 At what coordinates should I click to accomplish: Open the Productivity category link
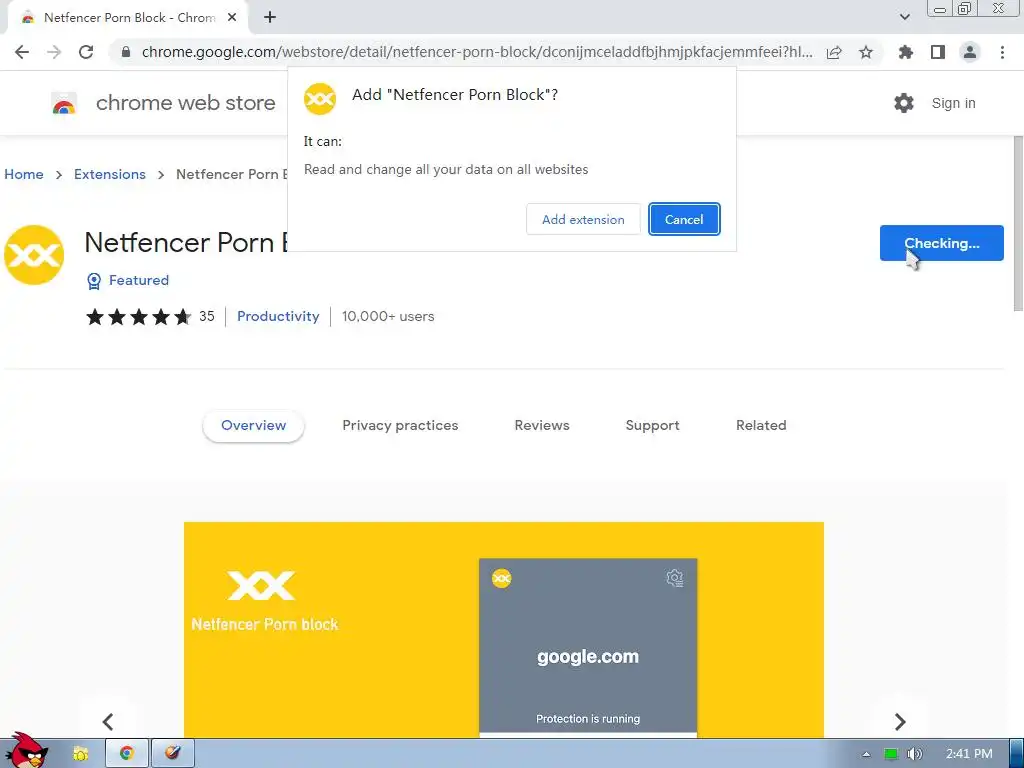click(x=278, y=316)
